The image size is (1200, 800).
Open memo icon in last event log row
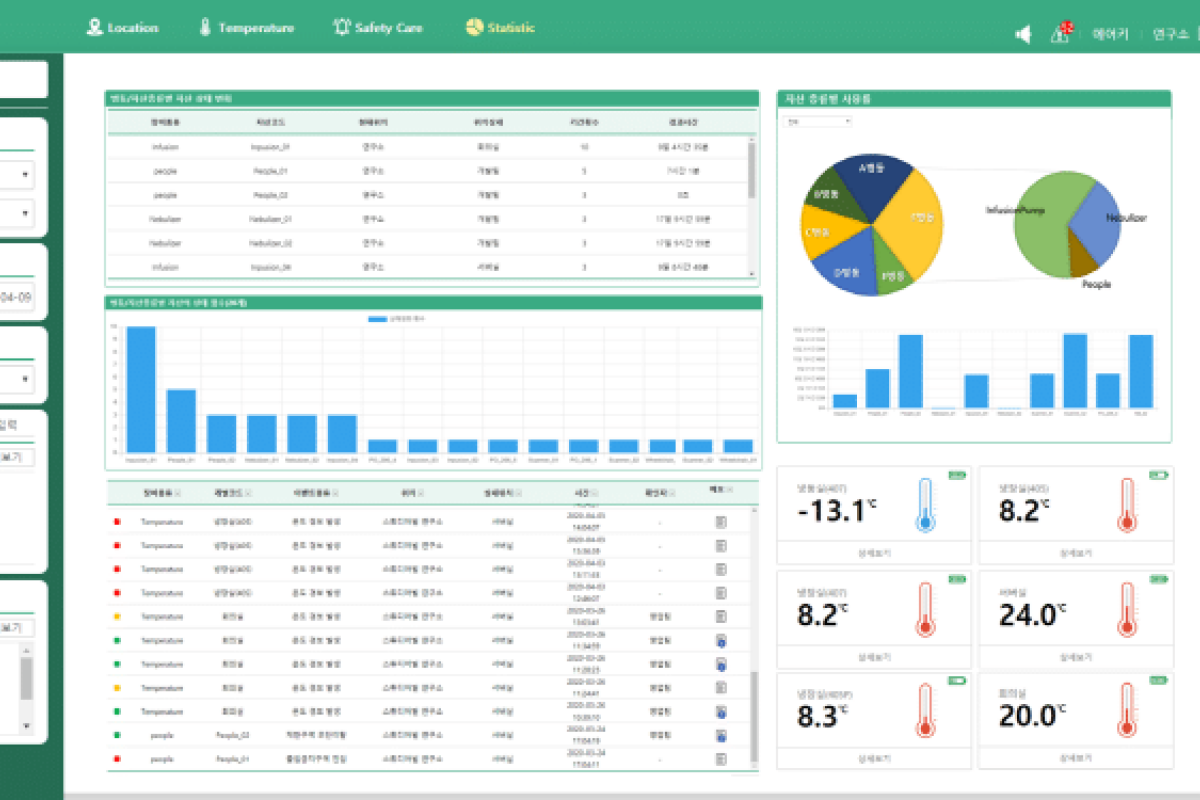pos(721,759)
